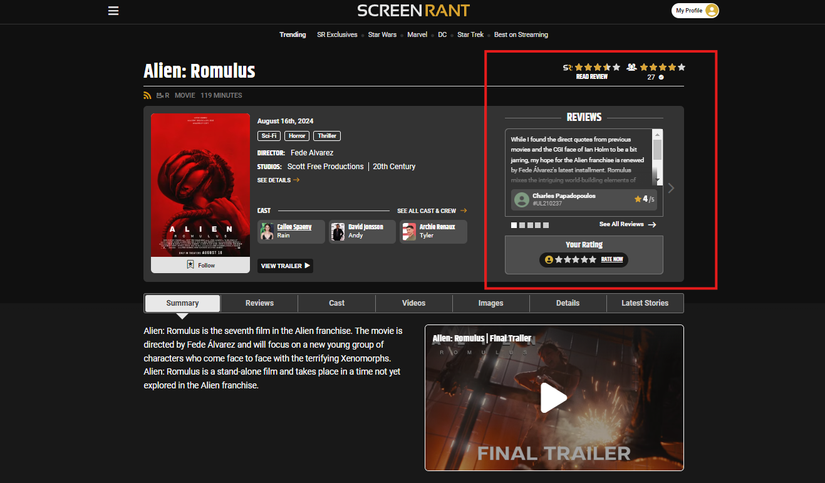Select the Thriller genre tag

pyautogui.click(x=327, y=136)
